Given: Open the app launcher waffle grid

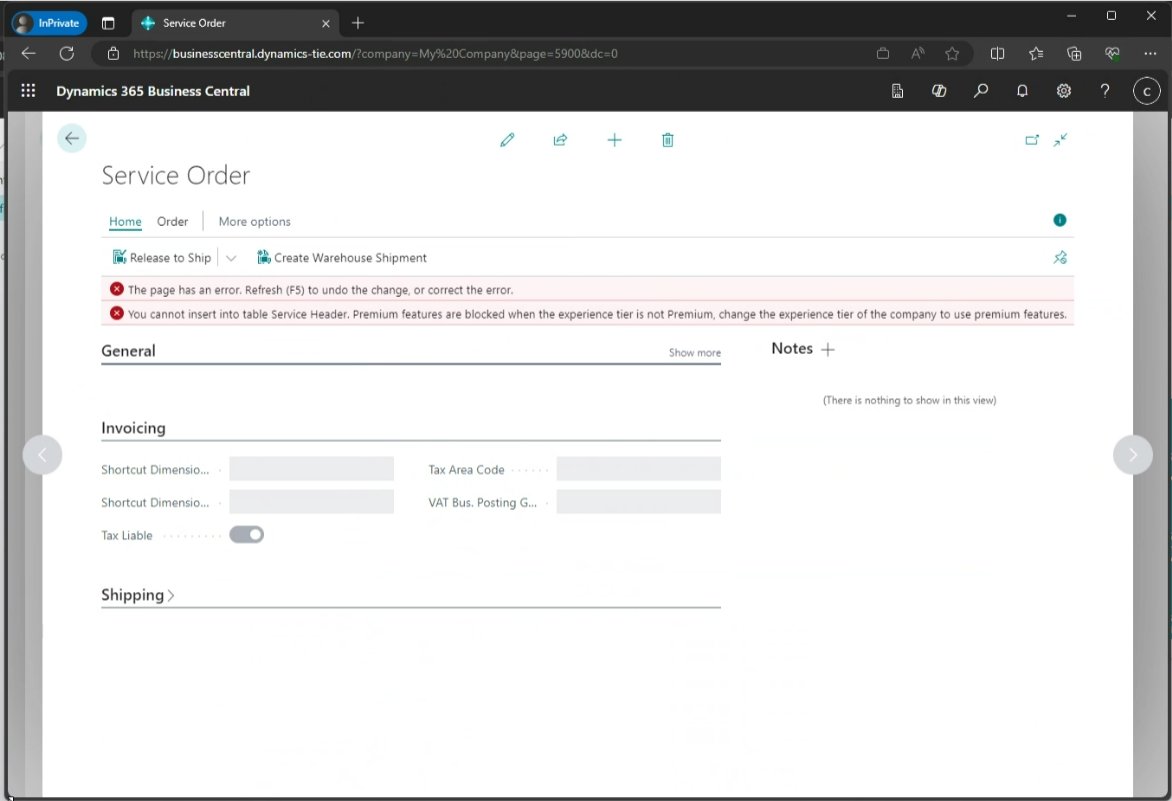Looking at the screenshot, I should click(x=28, y=90).
